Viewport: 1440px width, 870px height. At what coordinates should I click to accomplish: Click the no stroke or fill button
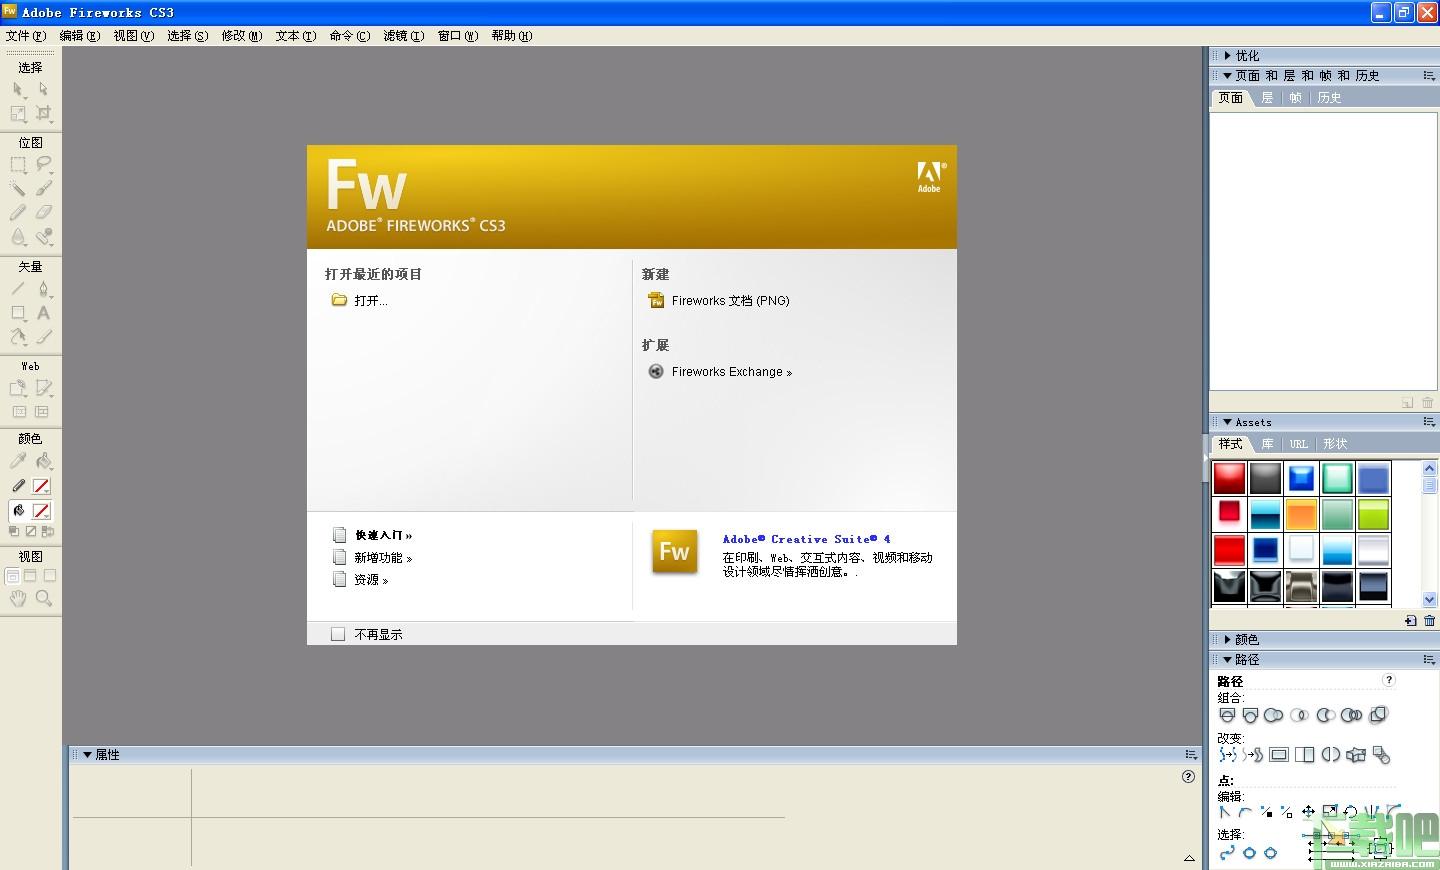(x=30, y=531)
